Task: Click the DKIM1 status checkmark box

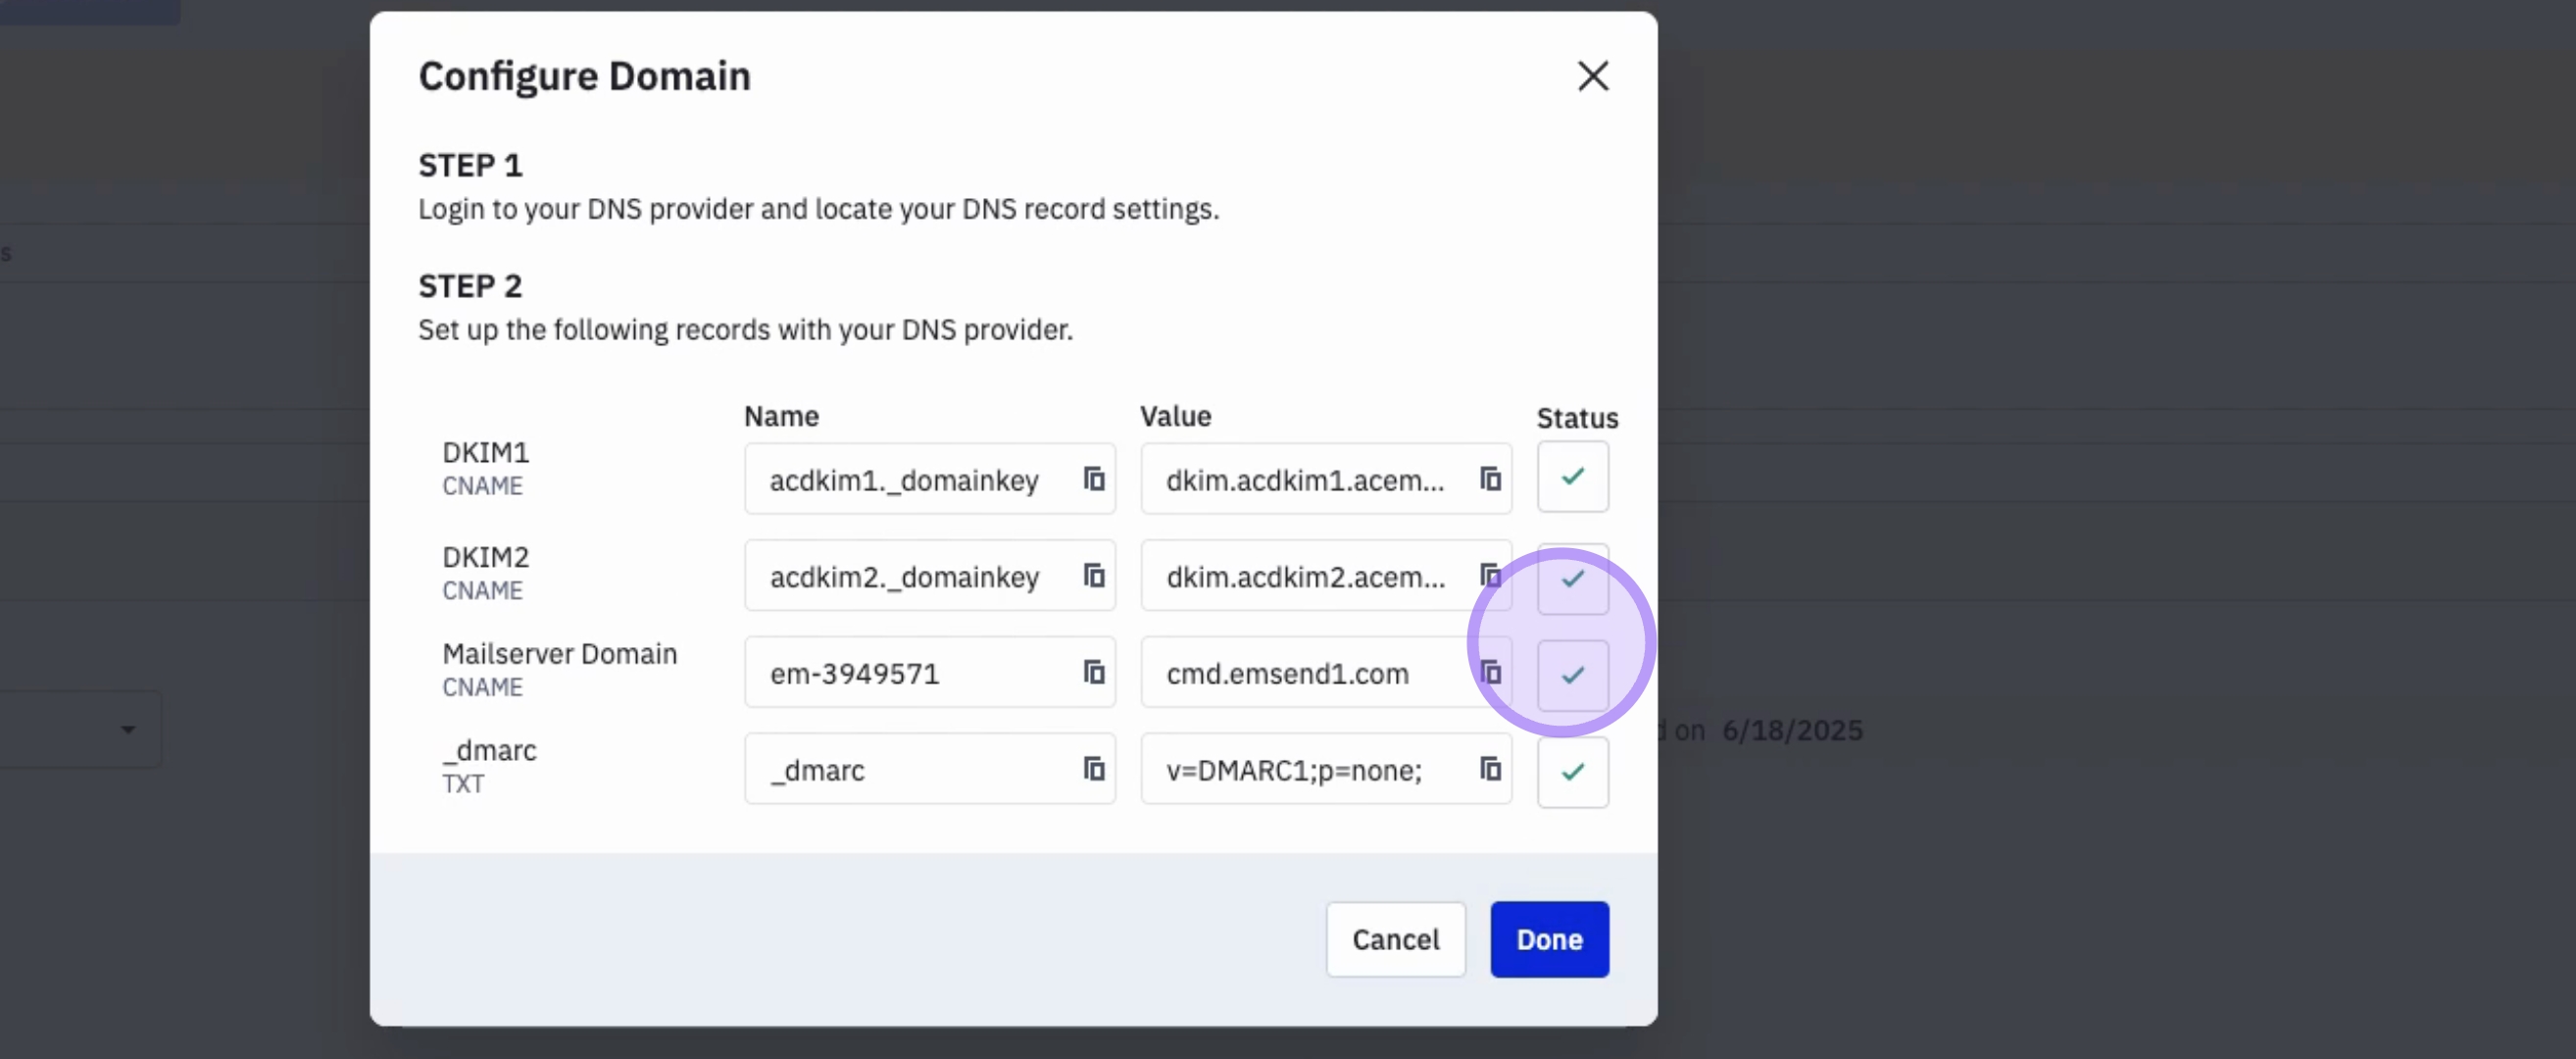Action: point(1572,477)
